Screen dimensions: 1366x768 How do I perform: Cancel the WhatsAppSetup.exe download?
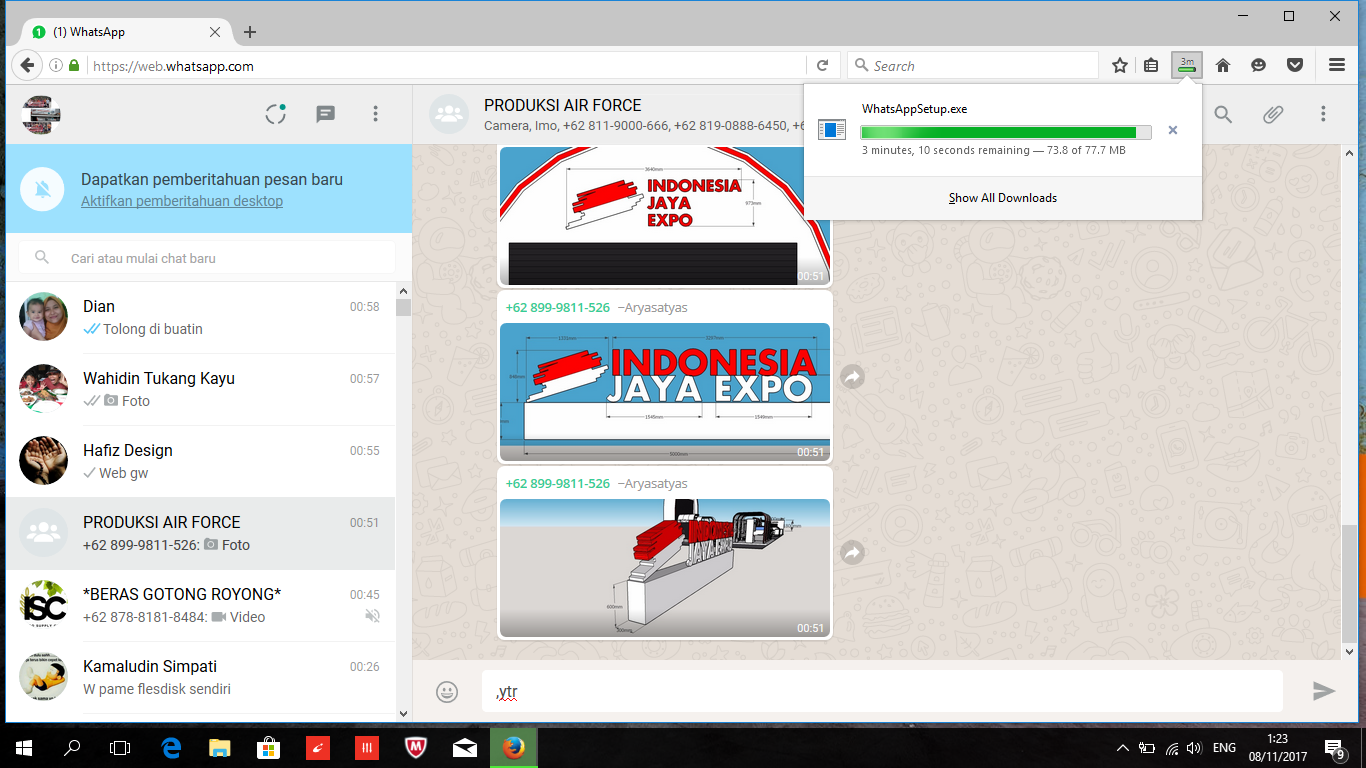coord(1173,130)
